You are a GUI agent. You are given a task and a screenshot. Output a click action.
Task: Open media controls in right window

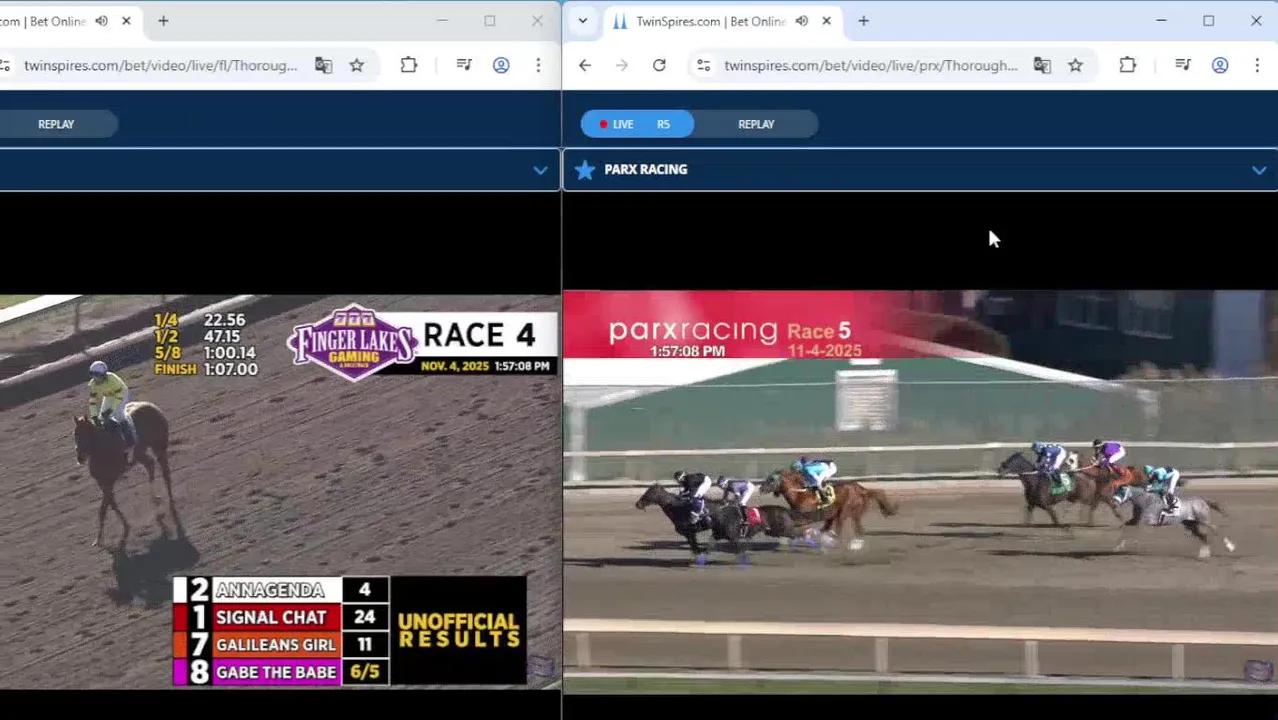pos(1183,65)
